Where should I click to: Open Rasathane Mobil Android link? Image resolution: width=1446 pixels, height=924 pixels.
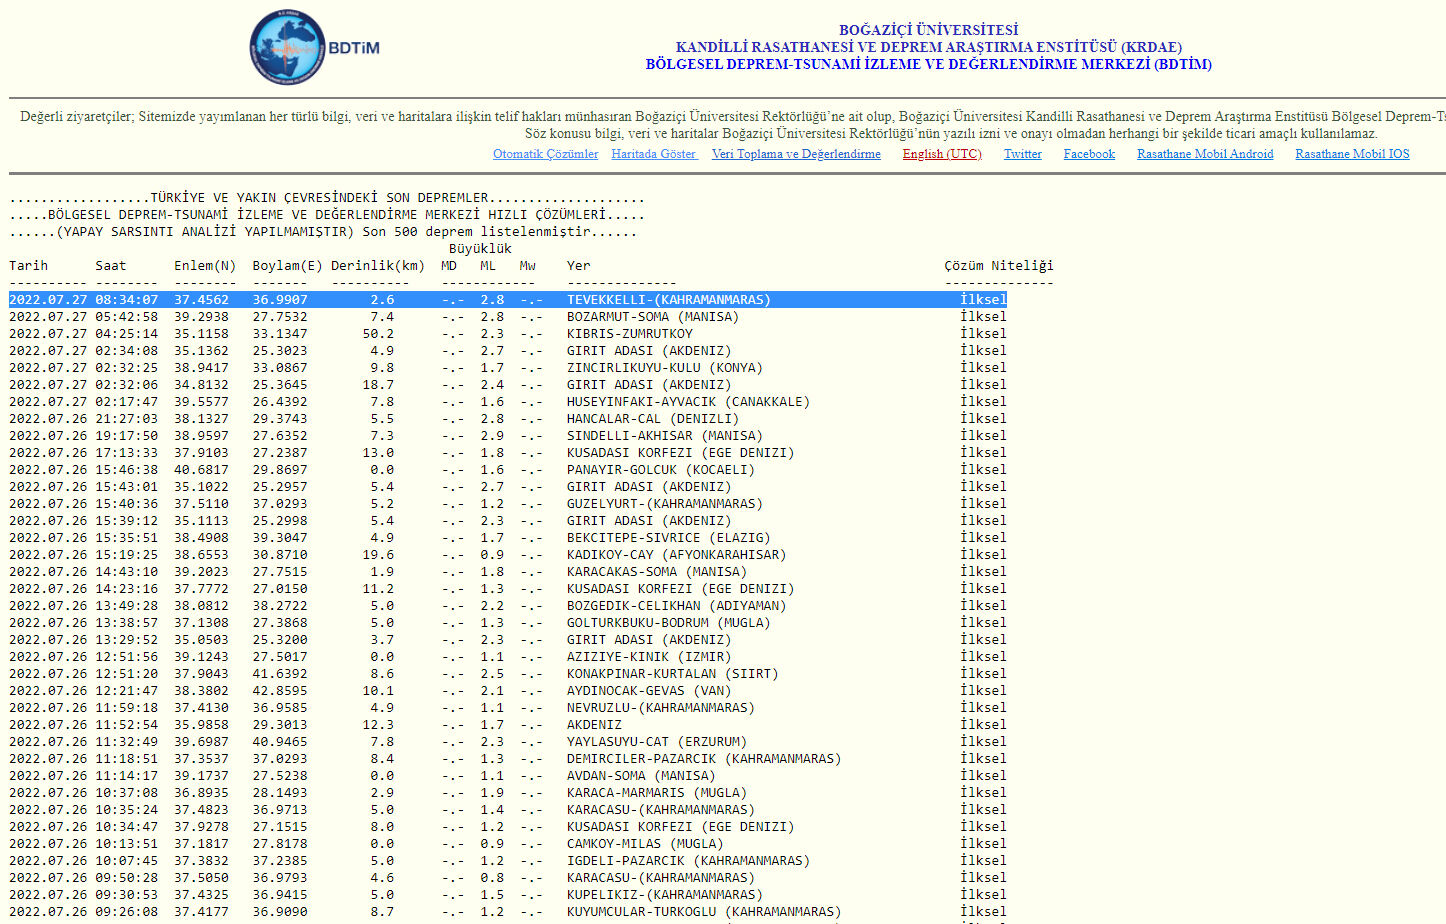(x=1205, y=154)
